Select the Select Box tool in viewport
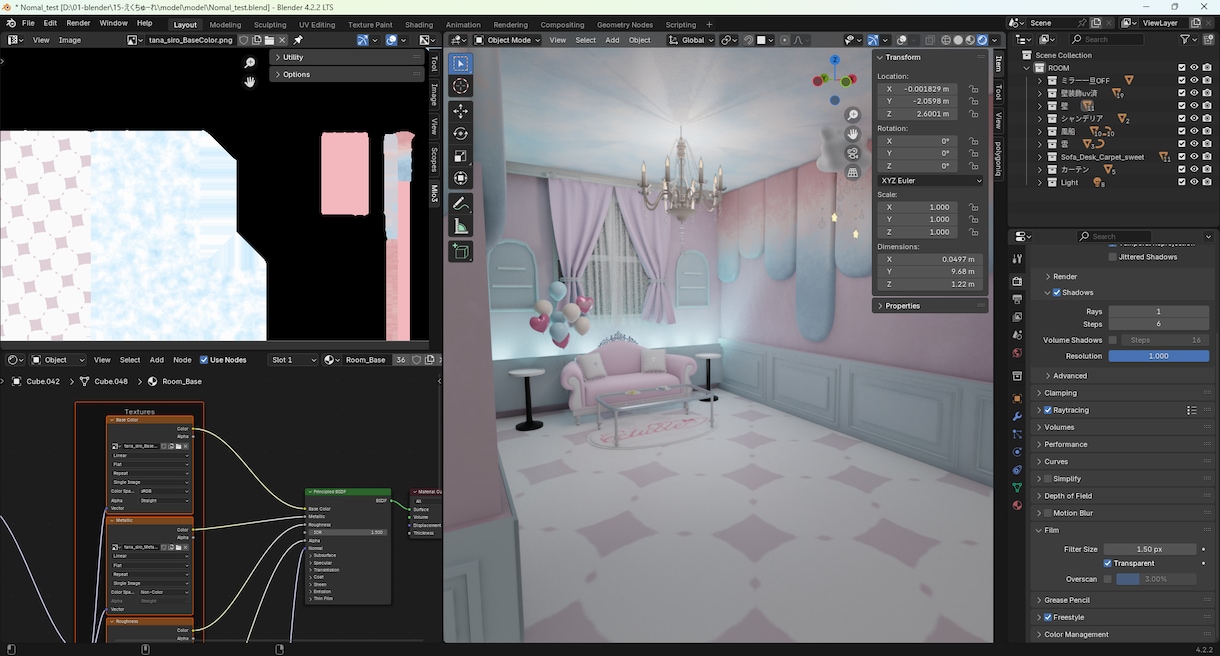 [461, 63]
